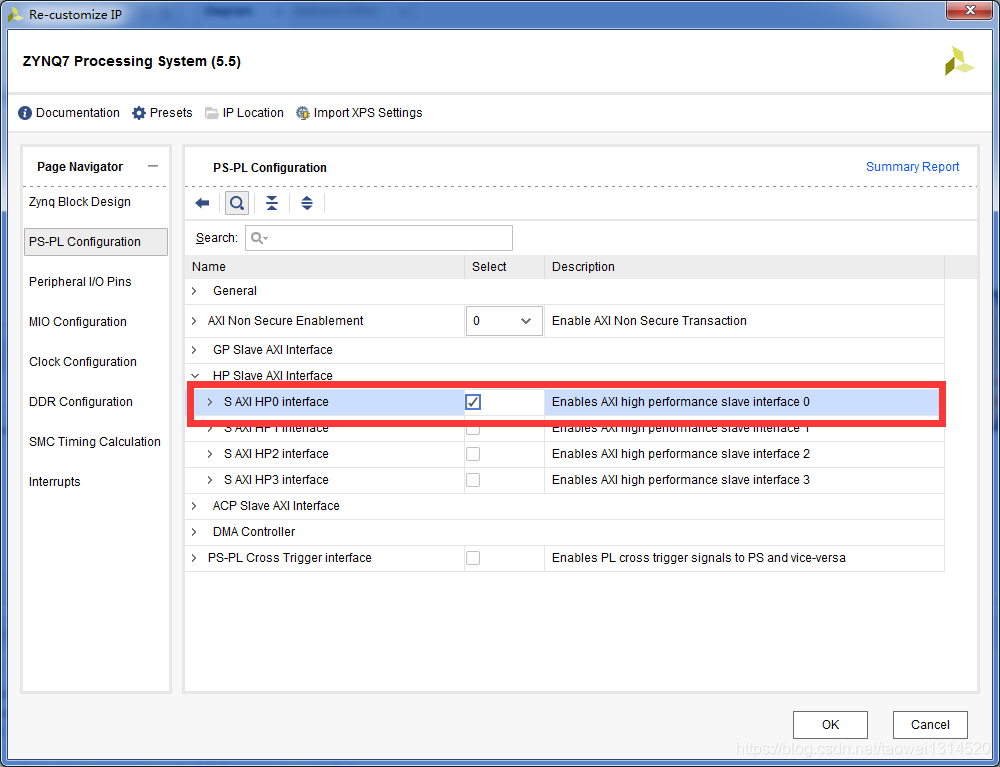Click the Name column header
This screenshot has width=1000, height=767.
tap(325, 267)
